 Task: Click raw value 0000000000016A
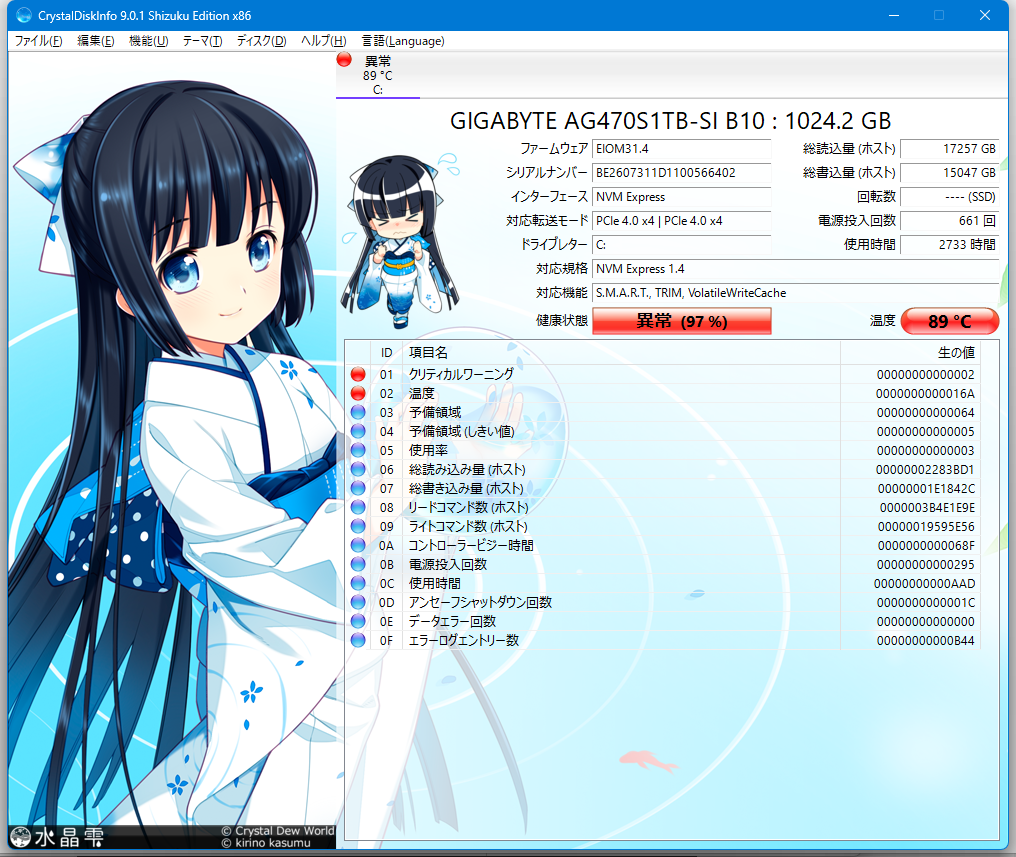925,394
